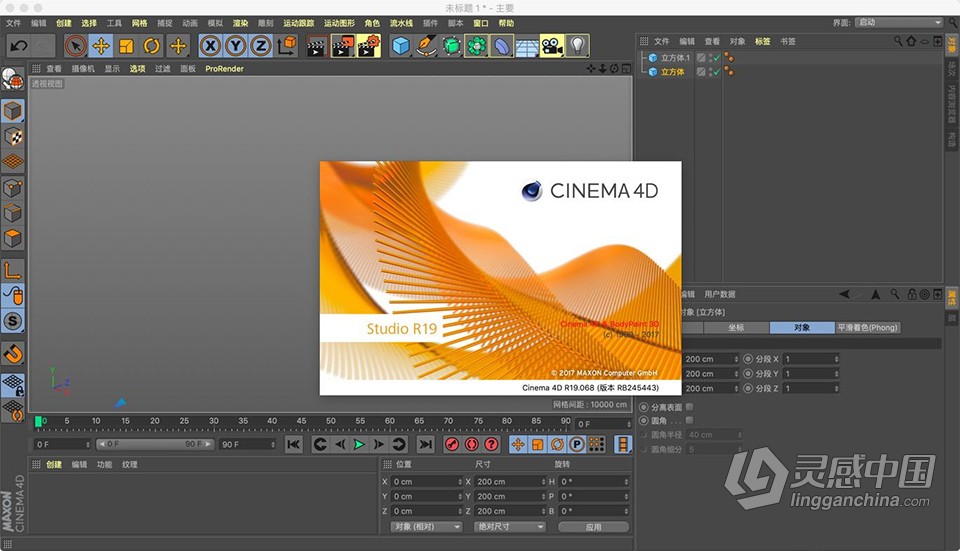Viewport: 960px width, 551px height.
Task: Toggle the green checkmark for 立方体.1
Action: pos(716,58)
